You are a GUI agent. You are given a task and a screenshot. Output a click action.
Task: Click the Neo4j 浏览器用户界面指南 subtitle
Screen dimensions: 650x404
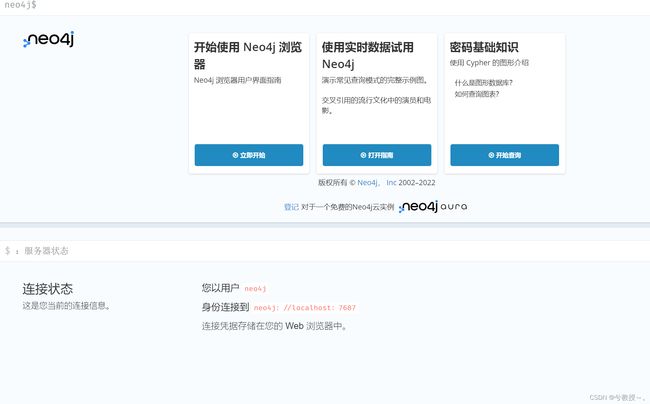[238, 80]
